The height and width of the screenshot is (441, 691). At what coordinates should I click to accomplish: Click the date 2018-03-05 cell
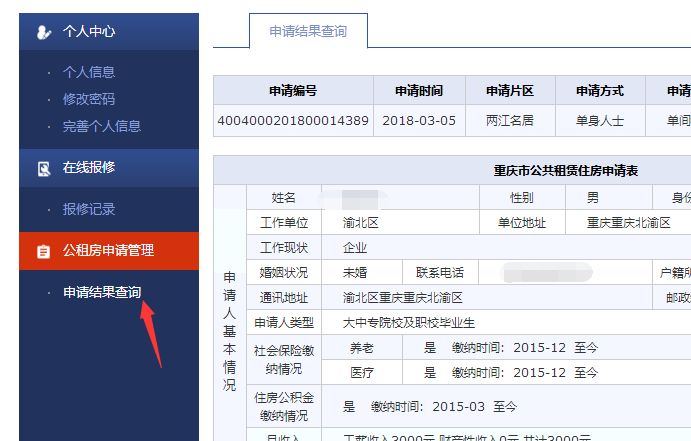point(419,121)
